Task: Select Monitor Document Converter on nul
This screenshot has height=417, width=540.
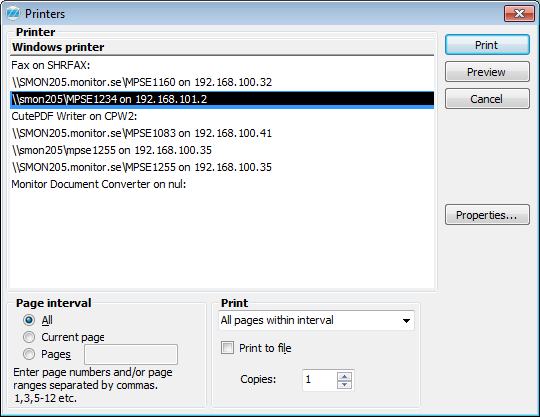Action: coord(222,184)
